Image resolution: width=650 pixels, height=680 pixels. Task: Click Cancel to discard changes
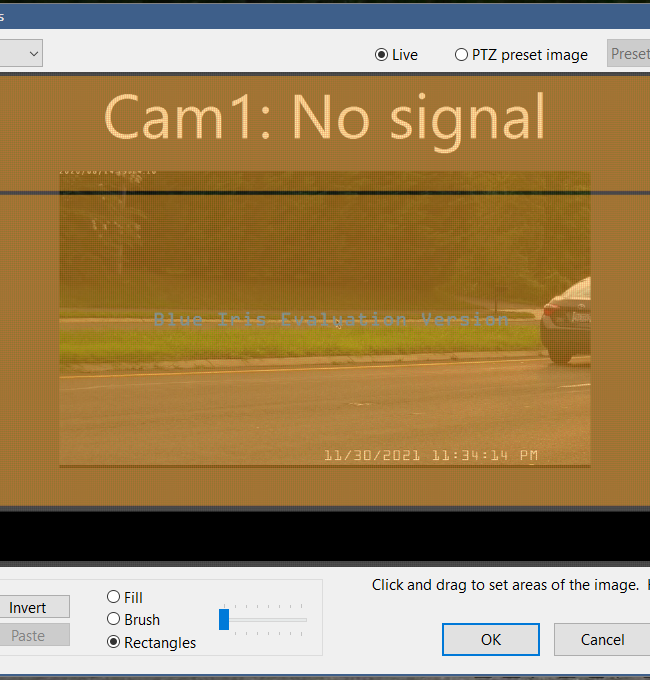(x=602, y=640)
